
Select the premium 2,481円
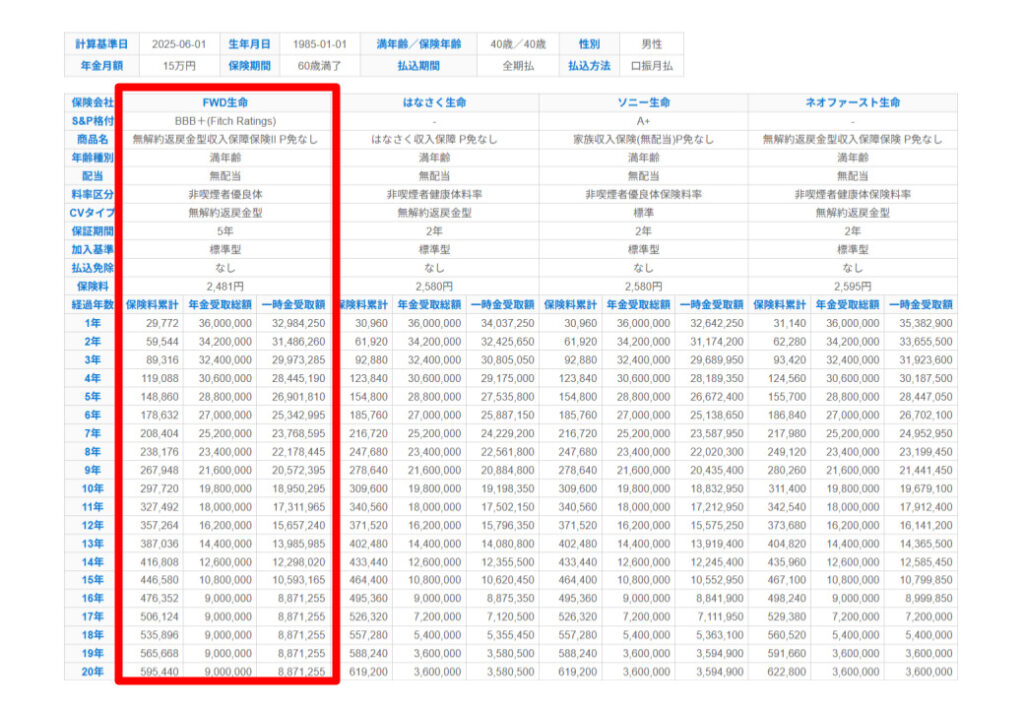click(x=225, y=287)
